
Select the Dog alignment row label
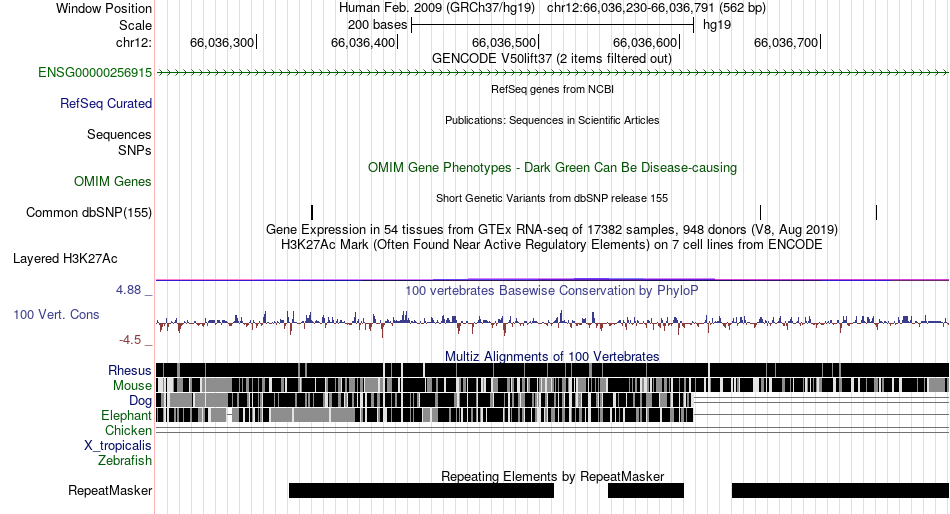pyautogui.click(x=140, y=401)
